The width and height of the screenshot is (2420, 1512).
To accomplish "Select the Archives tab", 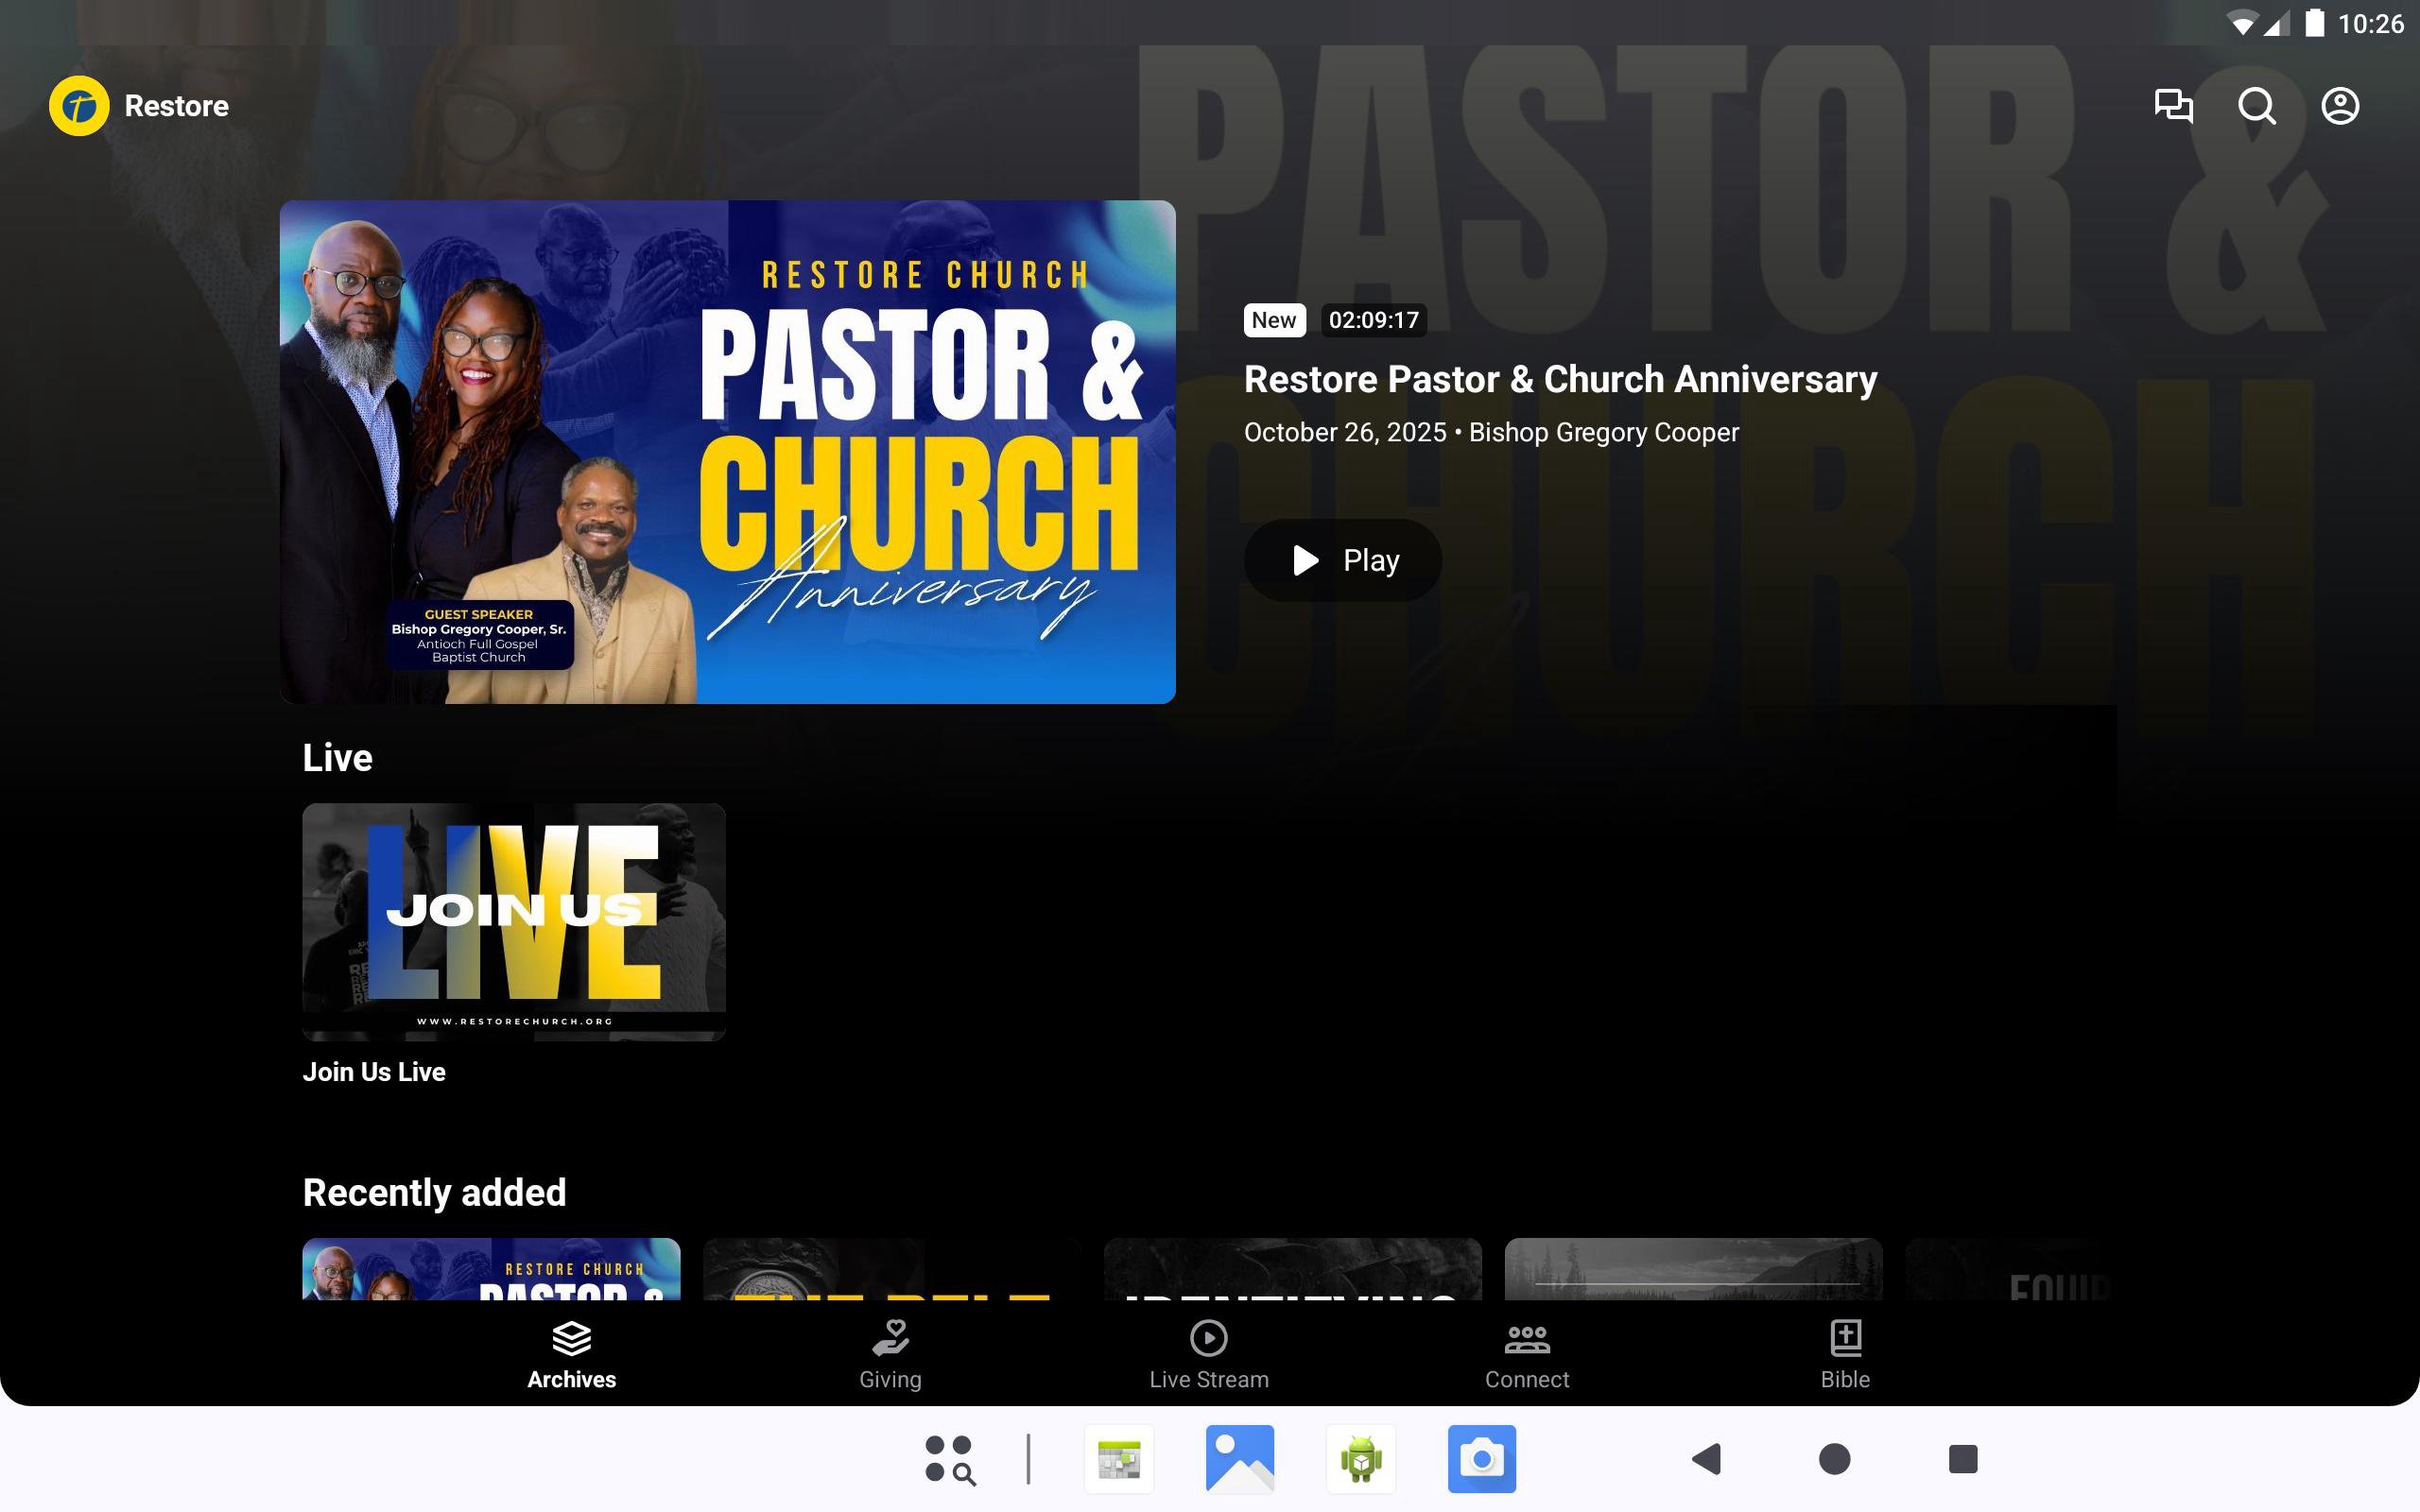I will 571,1355.
